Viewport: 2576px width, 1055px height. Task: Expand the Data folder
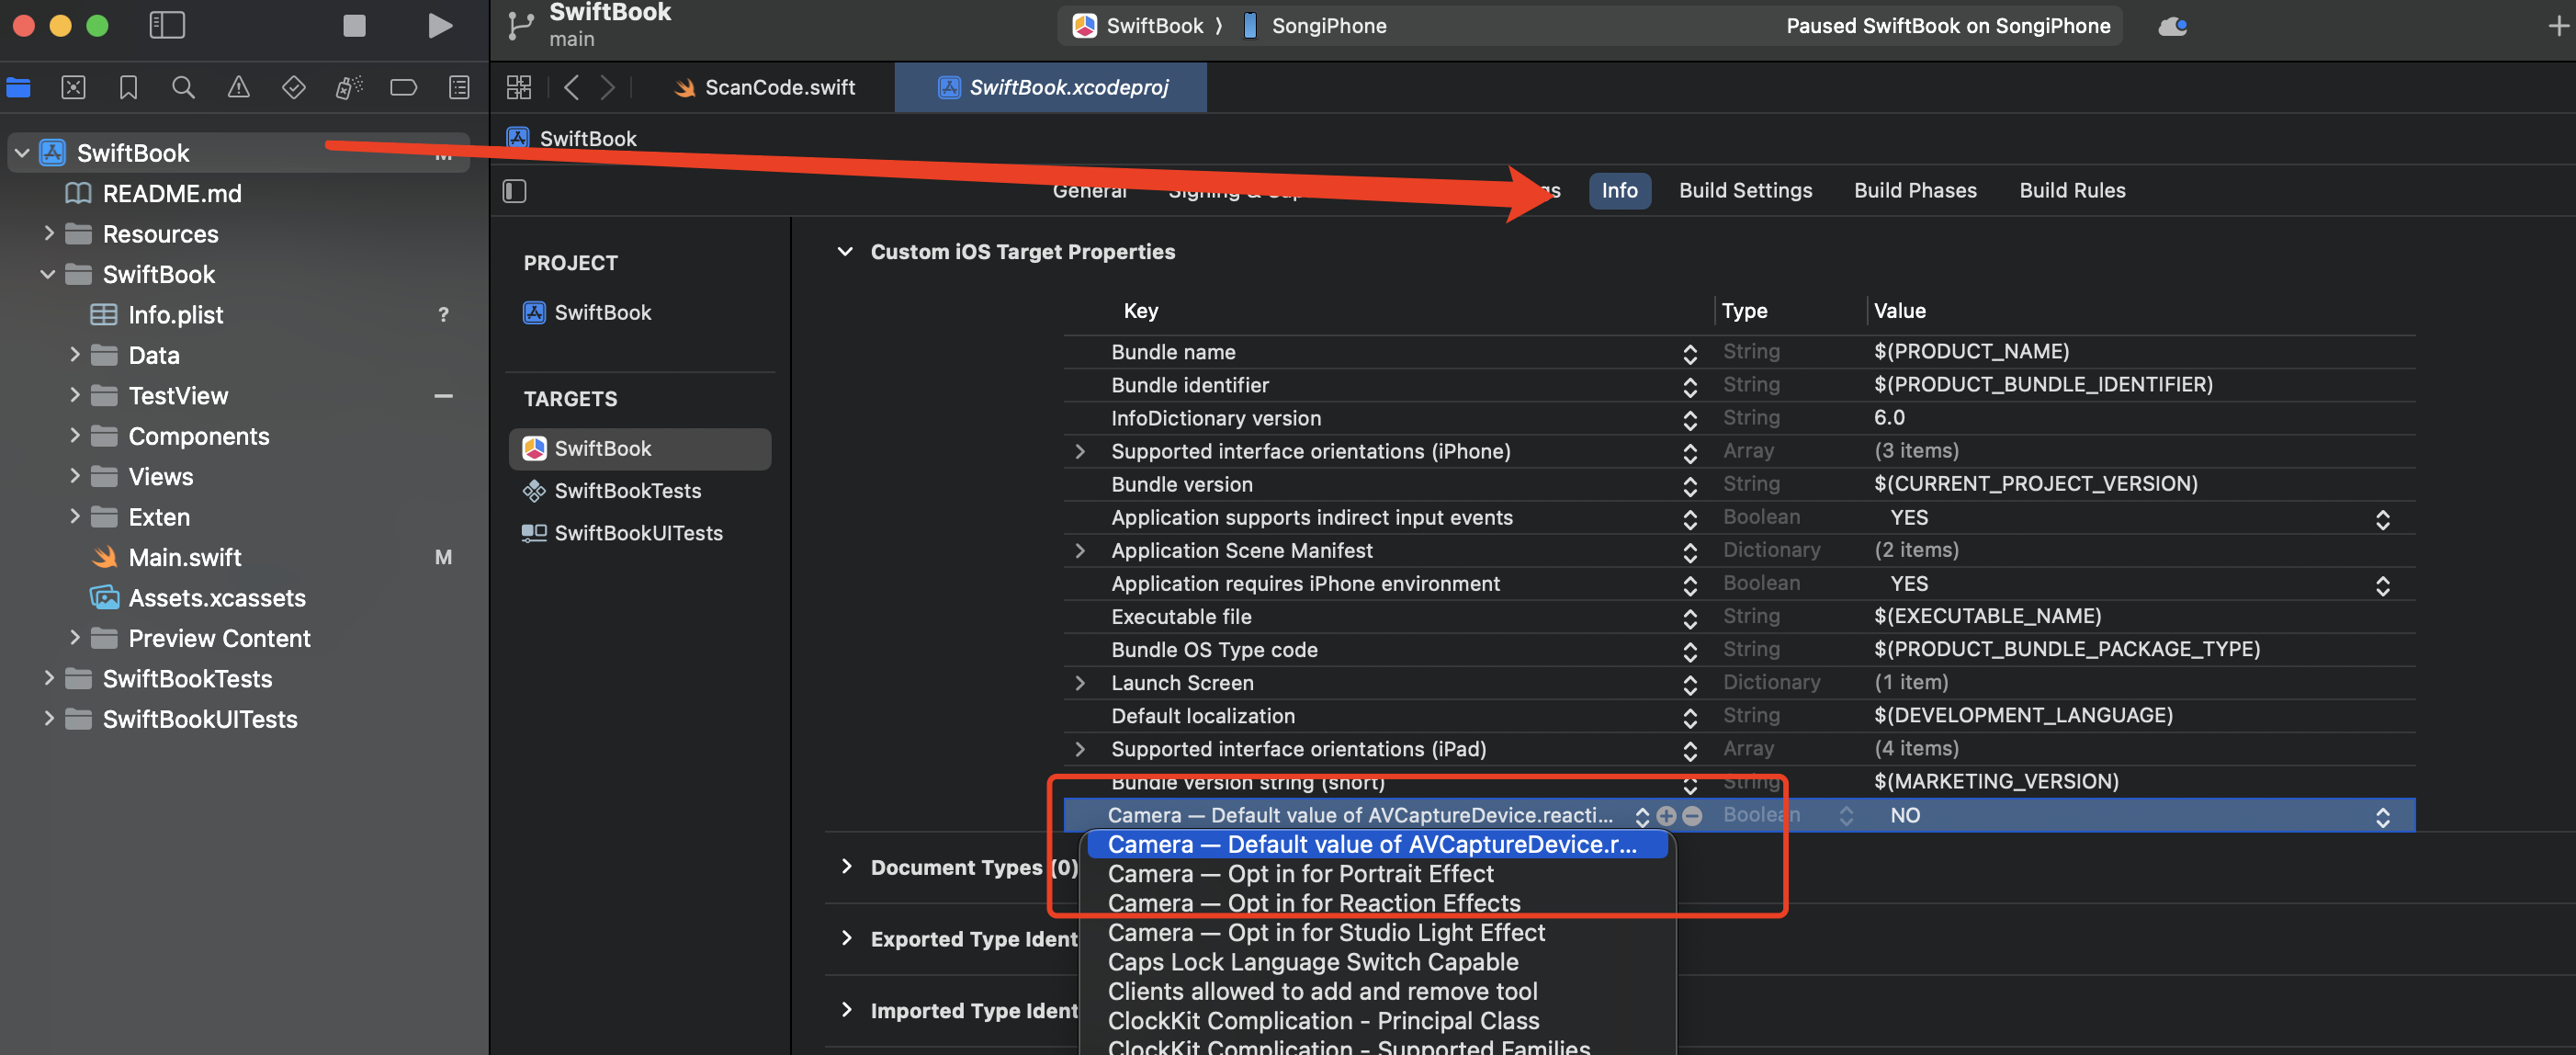[74, 354]
